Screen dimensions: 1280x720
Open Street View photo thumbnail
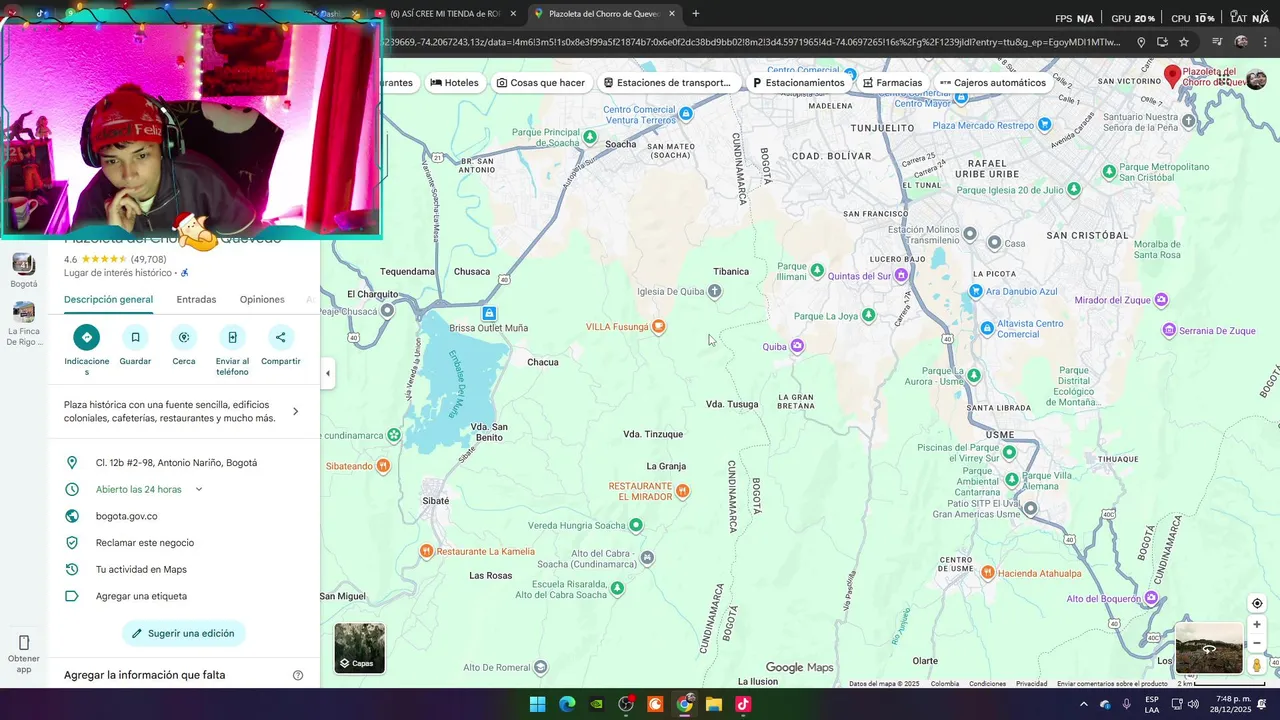tap(1209, 648)
